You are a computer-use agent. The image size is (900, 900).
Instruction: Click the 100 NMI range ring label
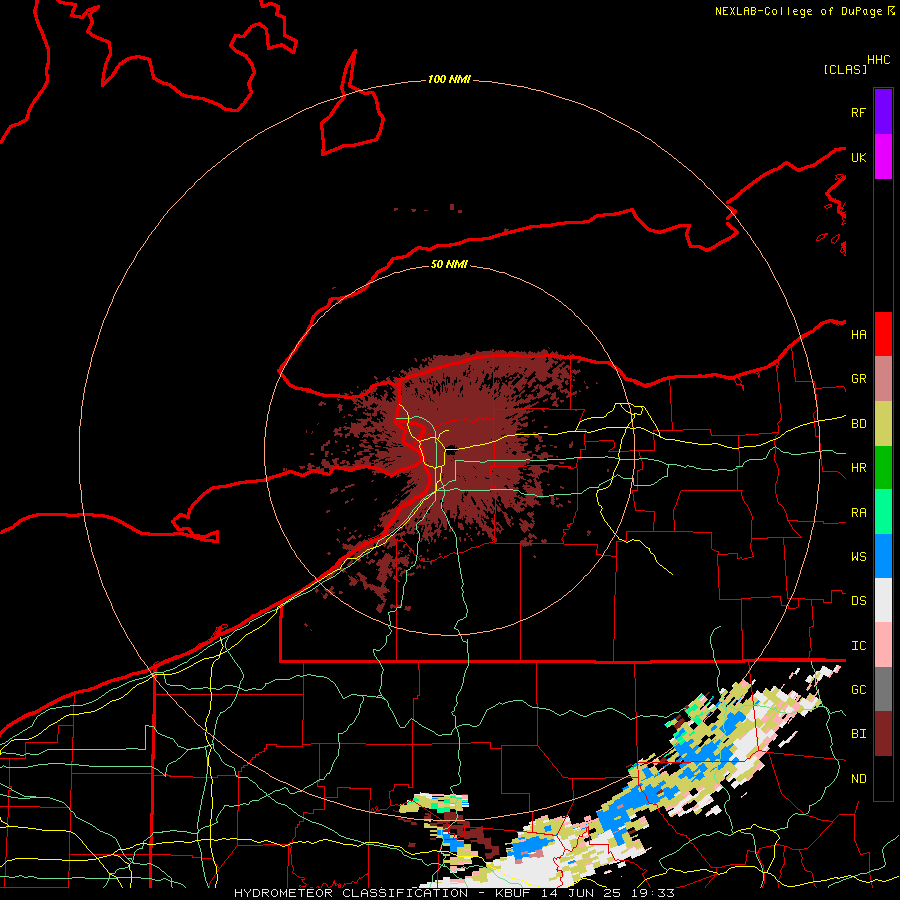[x=449, y=79]
